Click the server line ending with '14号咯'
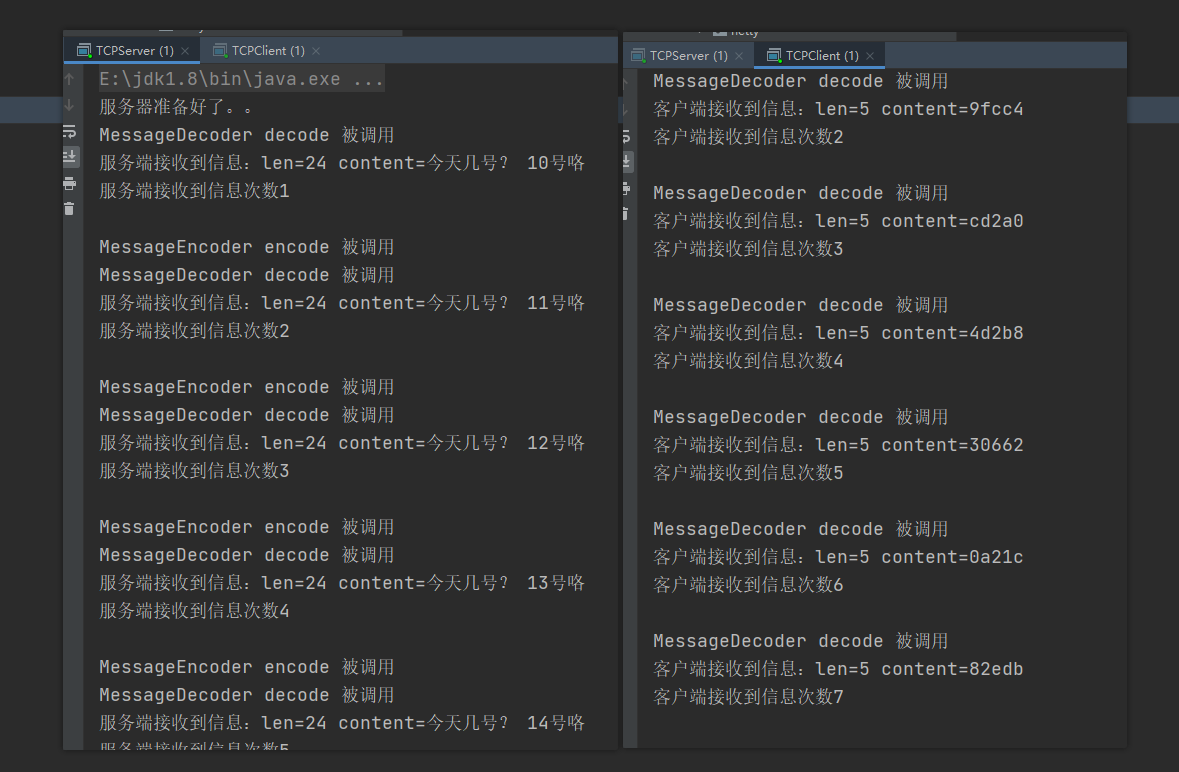Viewport: 1179px width, 772px height. (342, 722)
